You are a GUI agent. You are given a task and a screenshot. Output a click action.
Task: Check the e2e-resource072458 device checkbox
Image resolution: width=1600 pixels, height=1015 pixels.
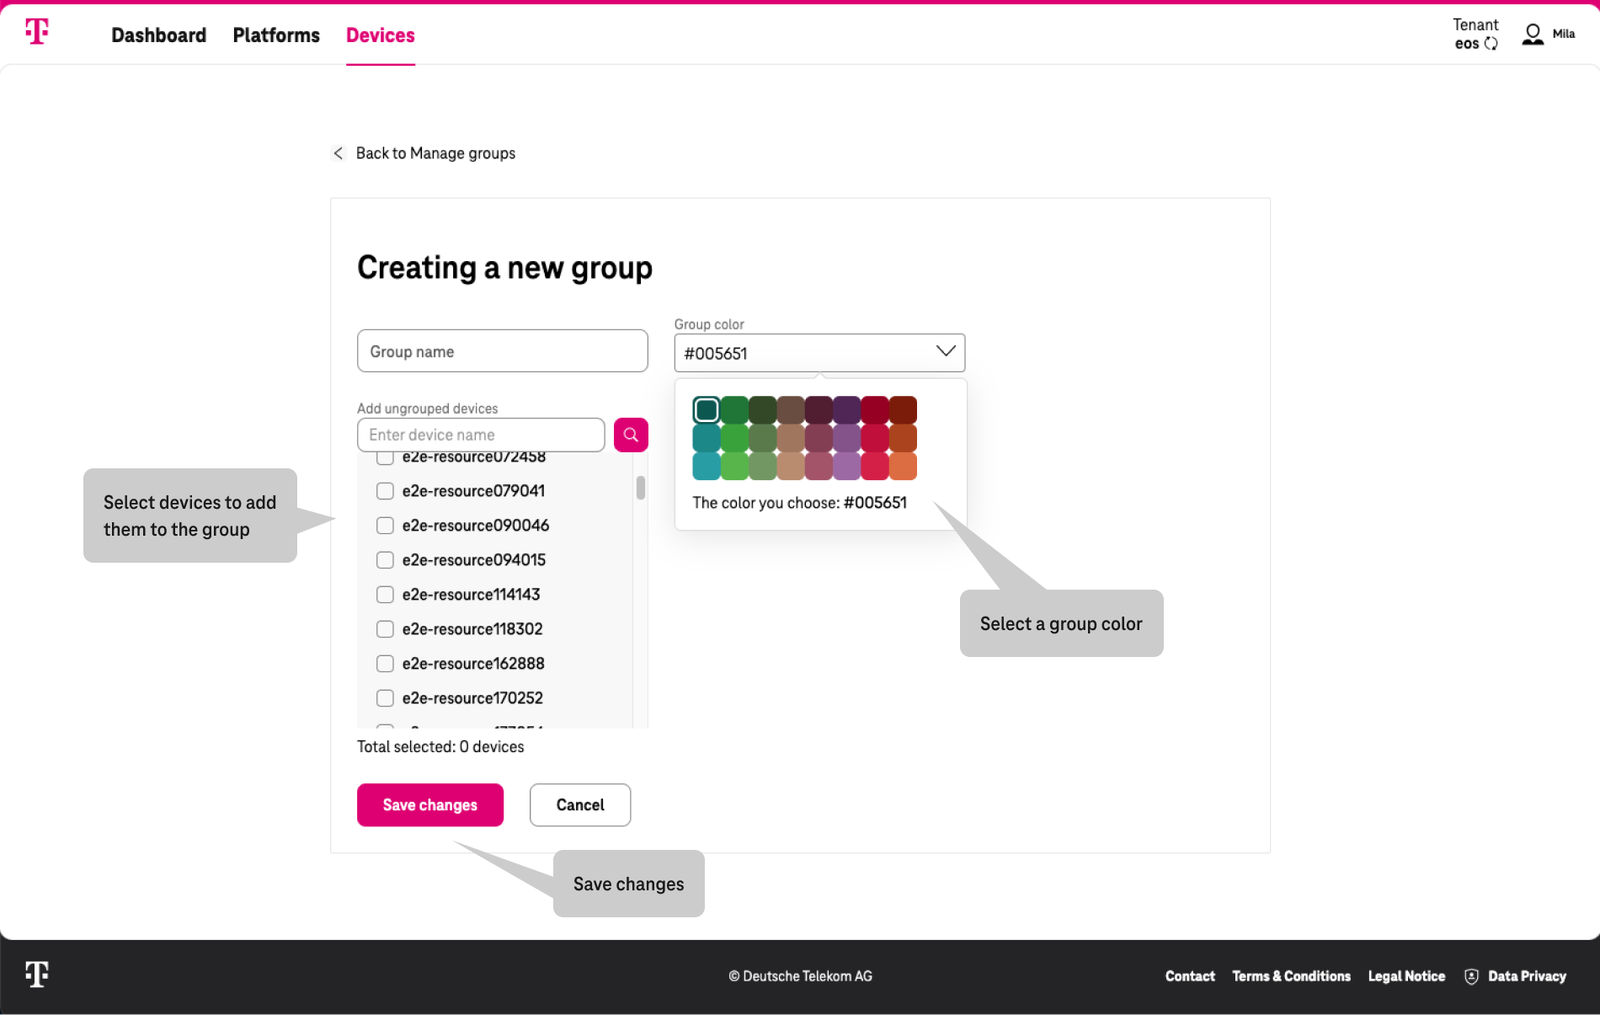pos(385,456)
